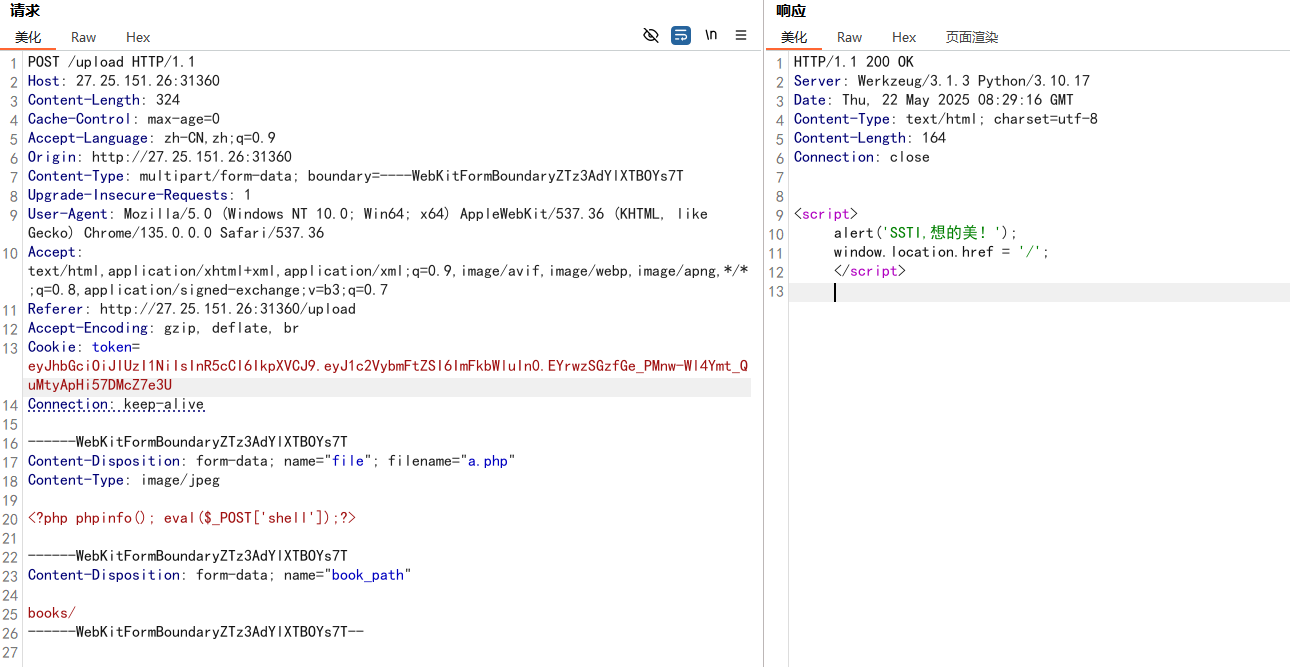This screenshot has height=667, width=1290.
Task: Open the response 页面渲染 tab
Action: (972, 37)
